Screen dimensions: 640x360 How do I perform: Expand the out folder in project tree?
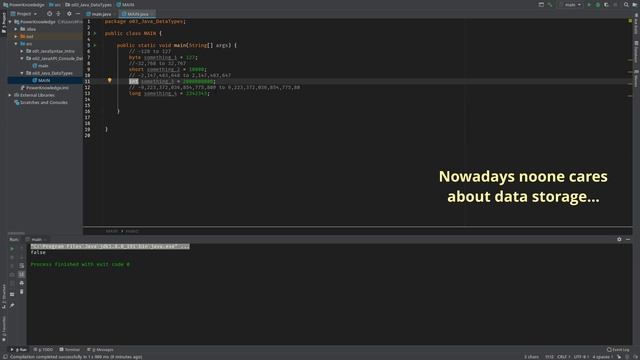(16, 37)
